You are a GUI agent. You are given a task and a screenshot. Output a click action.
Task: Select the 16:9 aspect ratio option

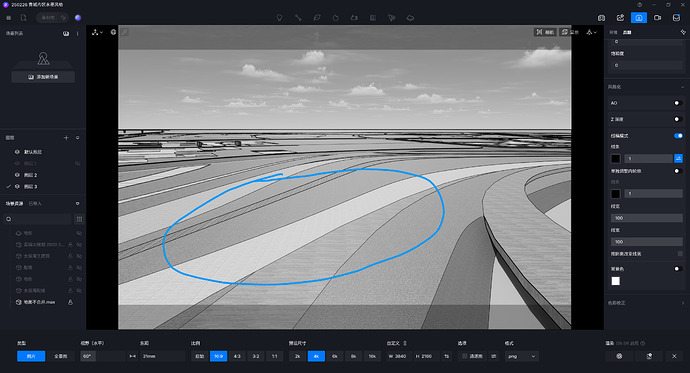point(219,356)
